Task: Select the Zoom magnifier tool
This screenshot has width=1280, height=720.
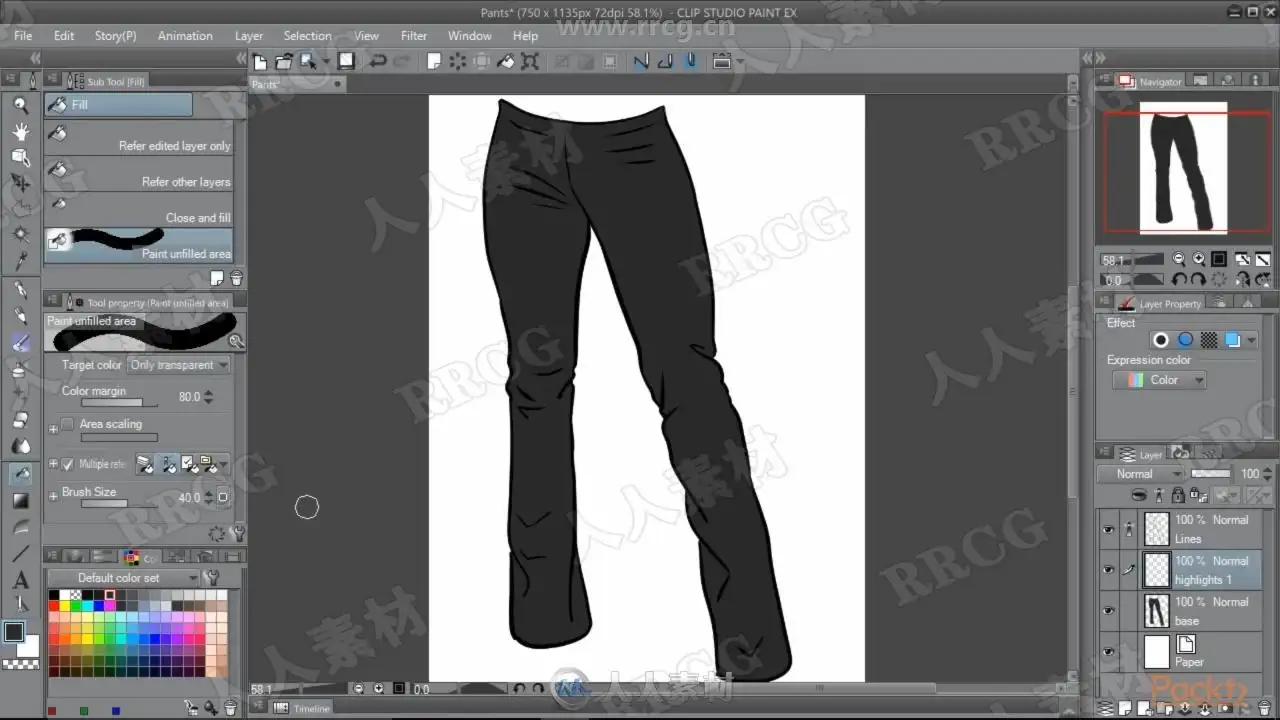Action: click(21, 104)
